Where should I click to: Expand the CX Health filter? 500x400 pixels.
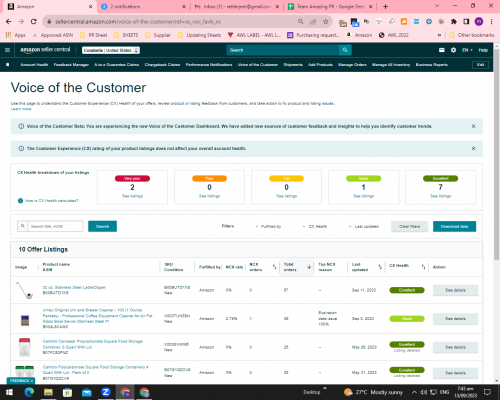[315, 226]
